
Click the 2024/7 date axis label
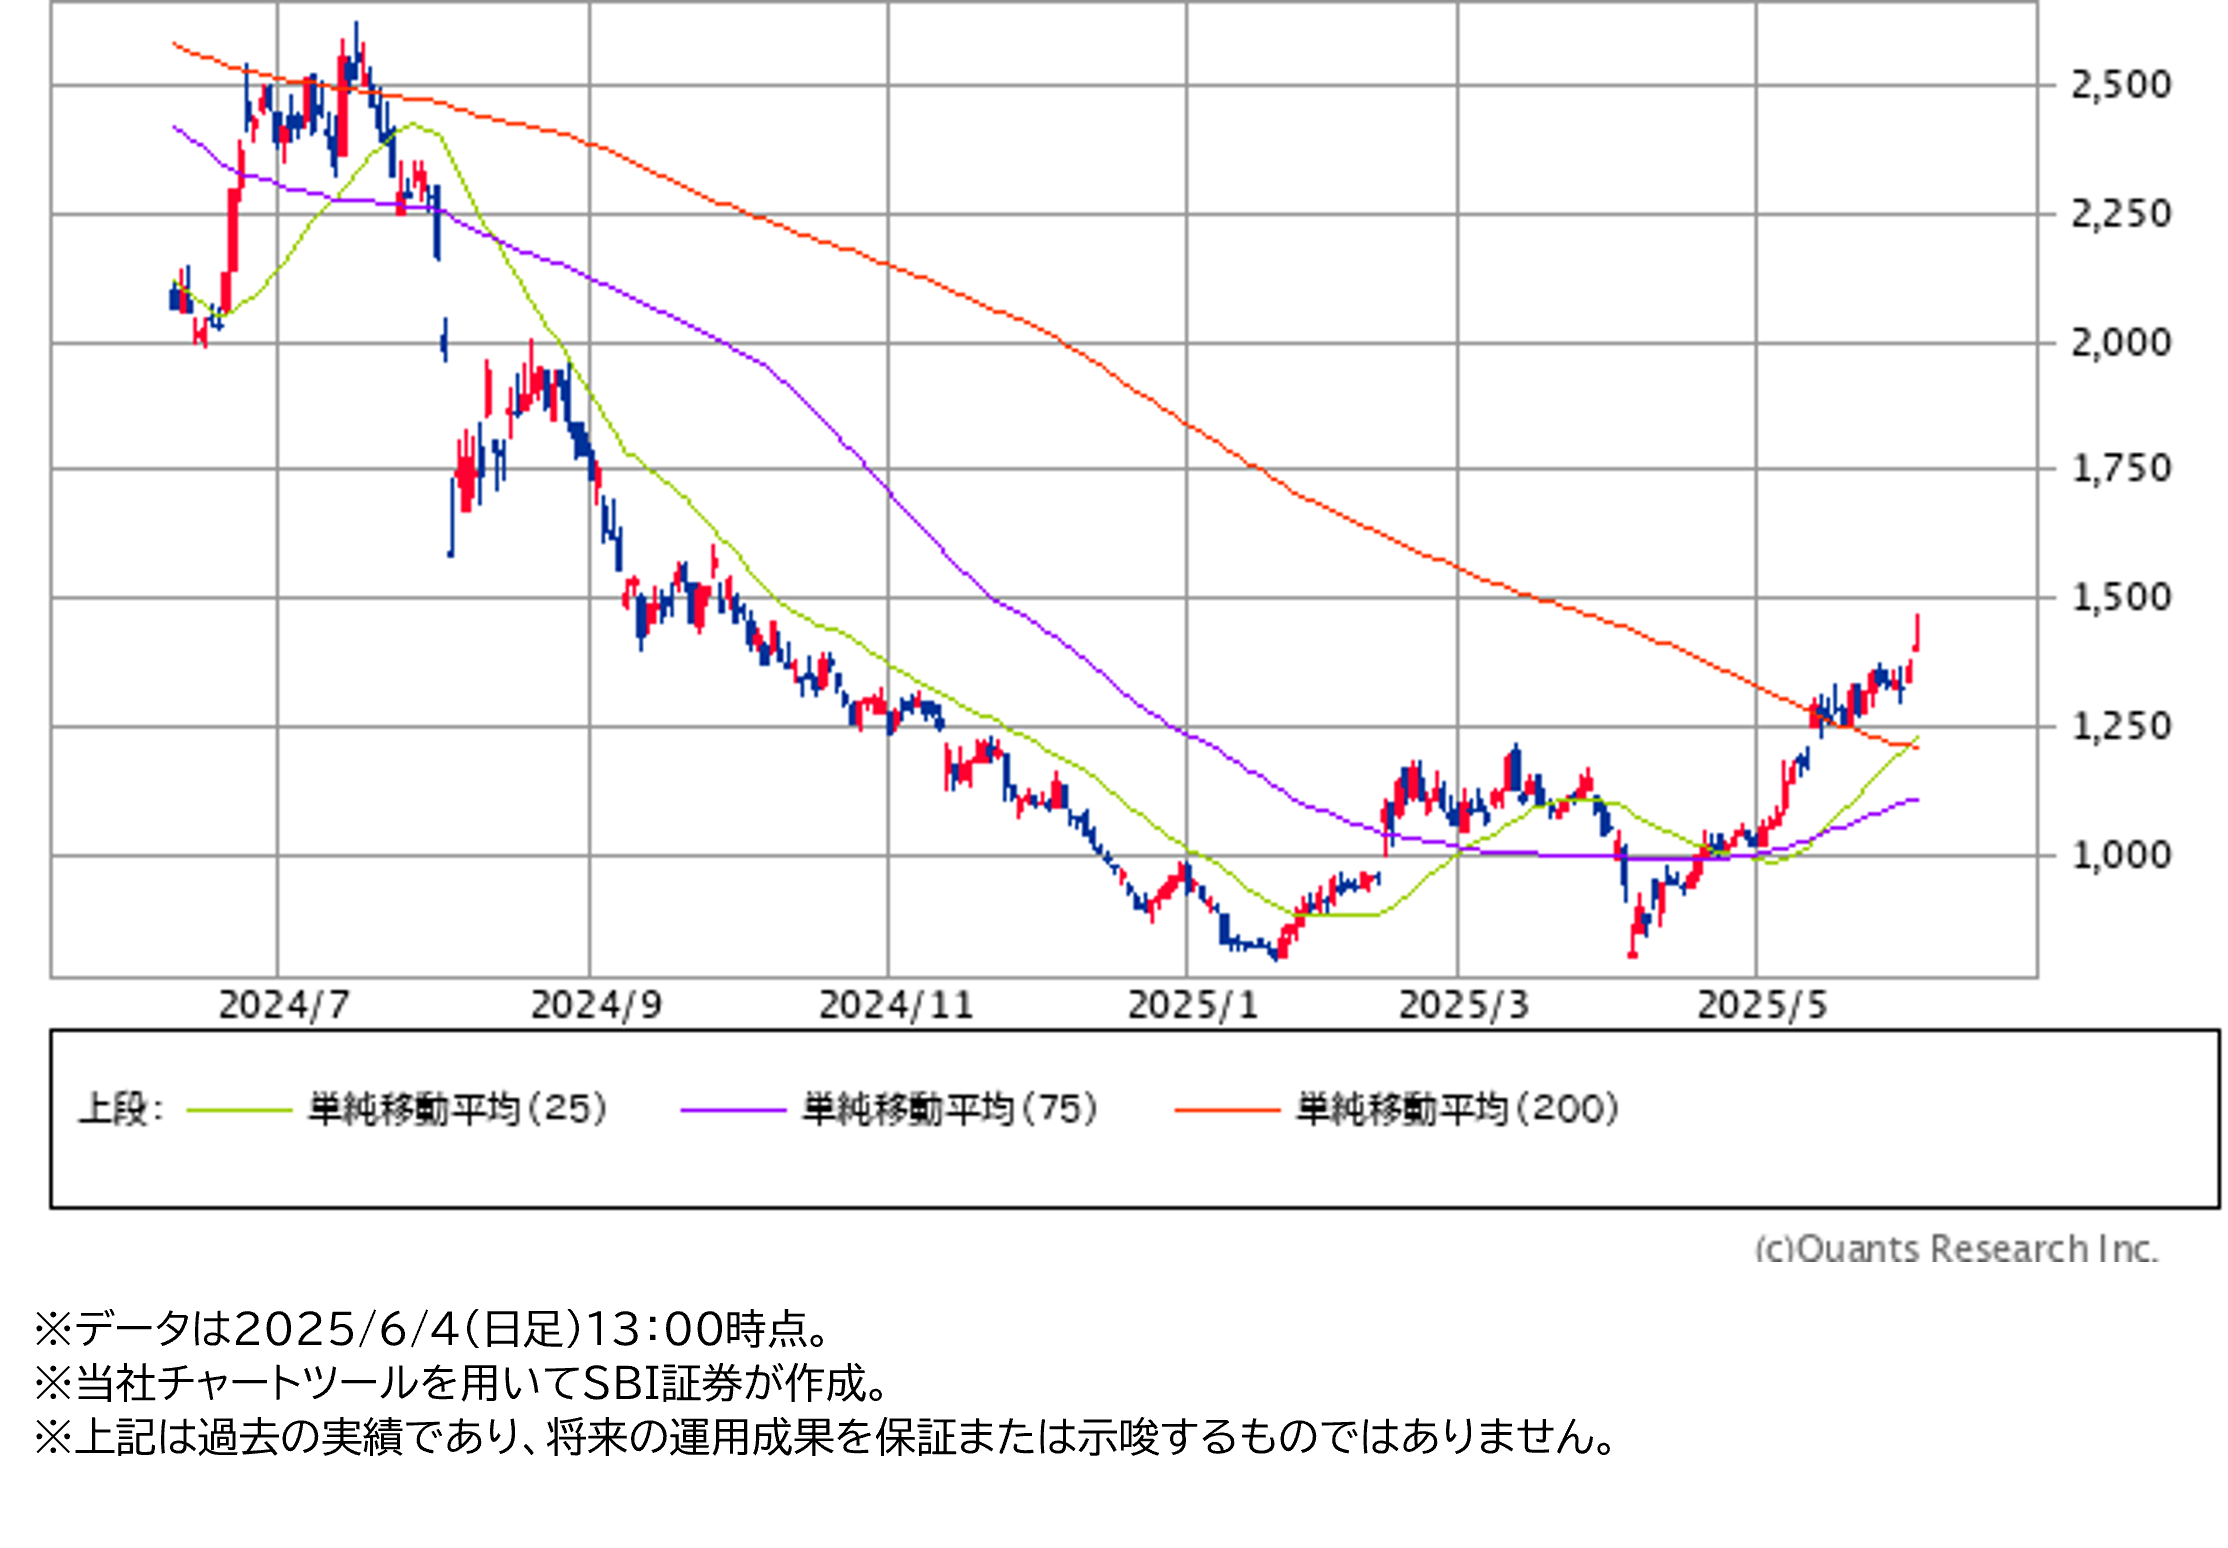pyautogui.click(x=284, y=1005)
